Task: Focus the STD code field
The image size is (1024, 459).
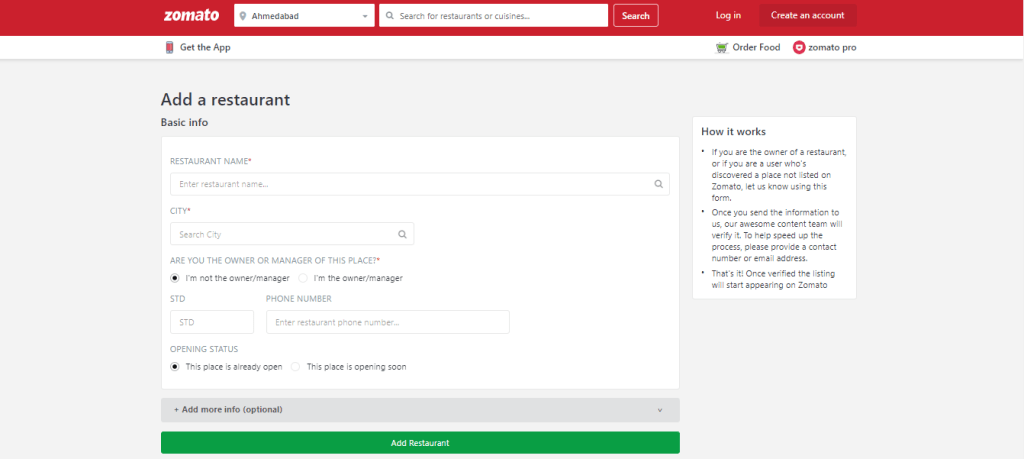Action: pyautogui.click(x=212, y=322)
